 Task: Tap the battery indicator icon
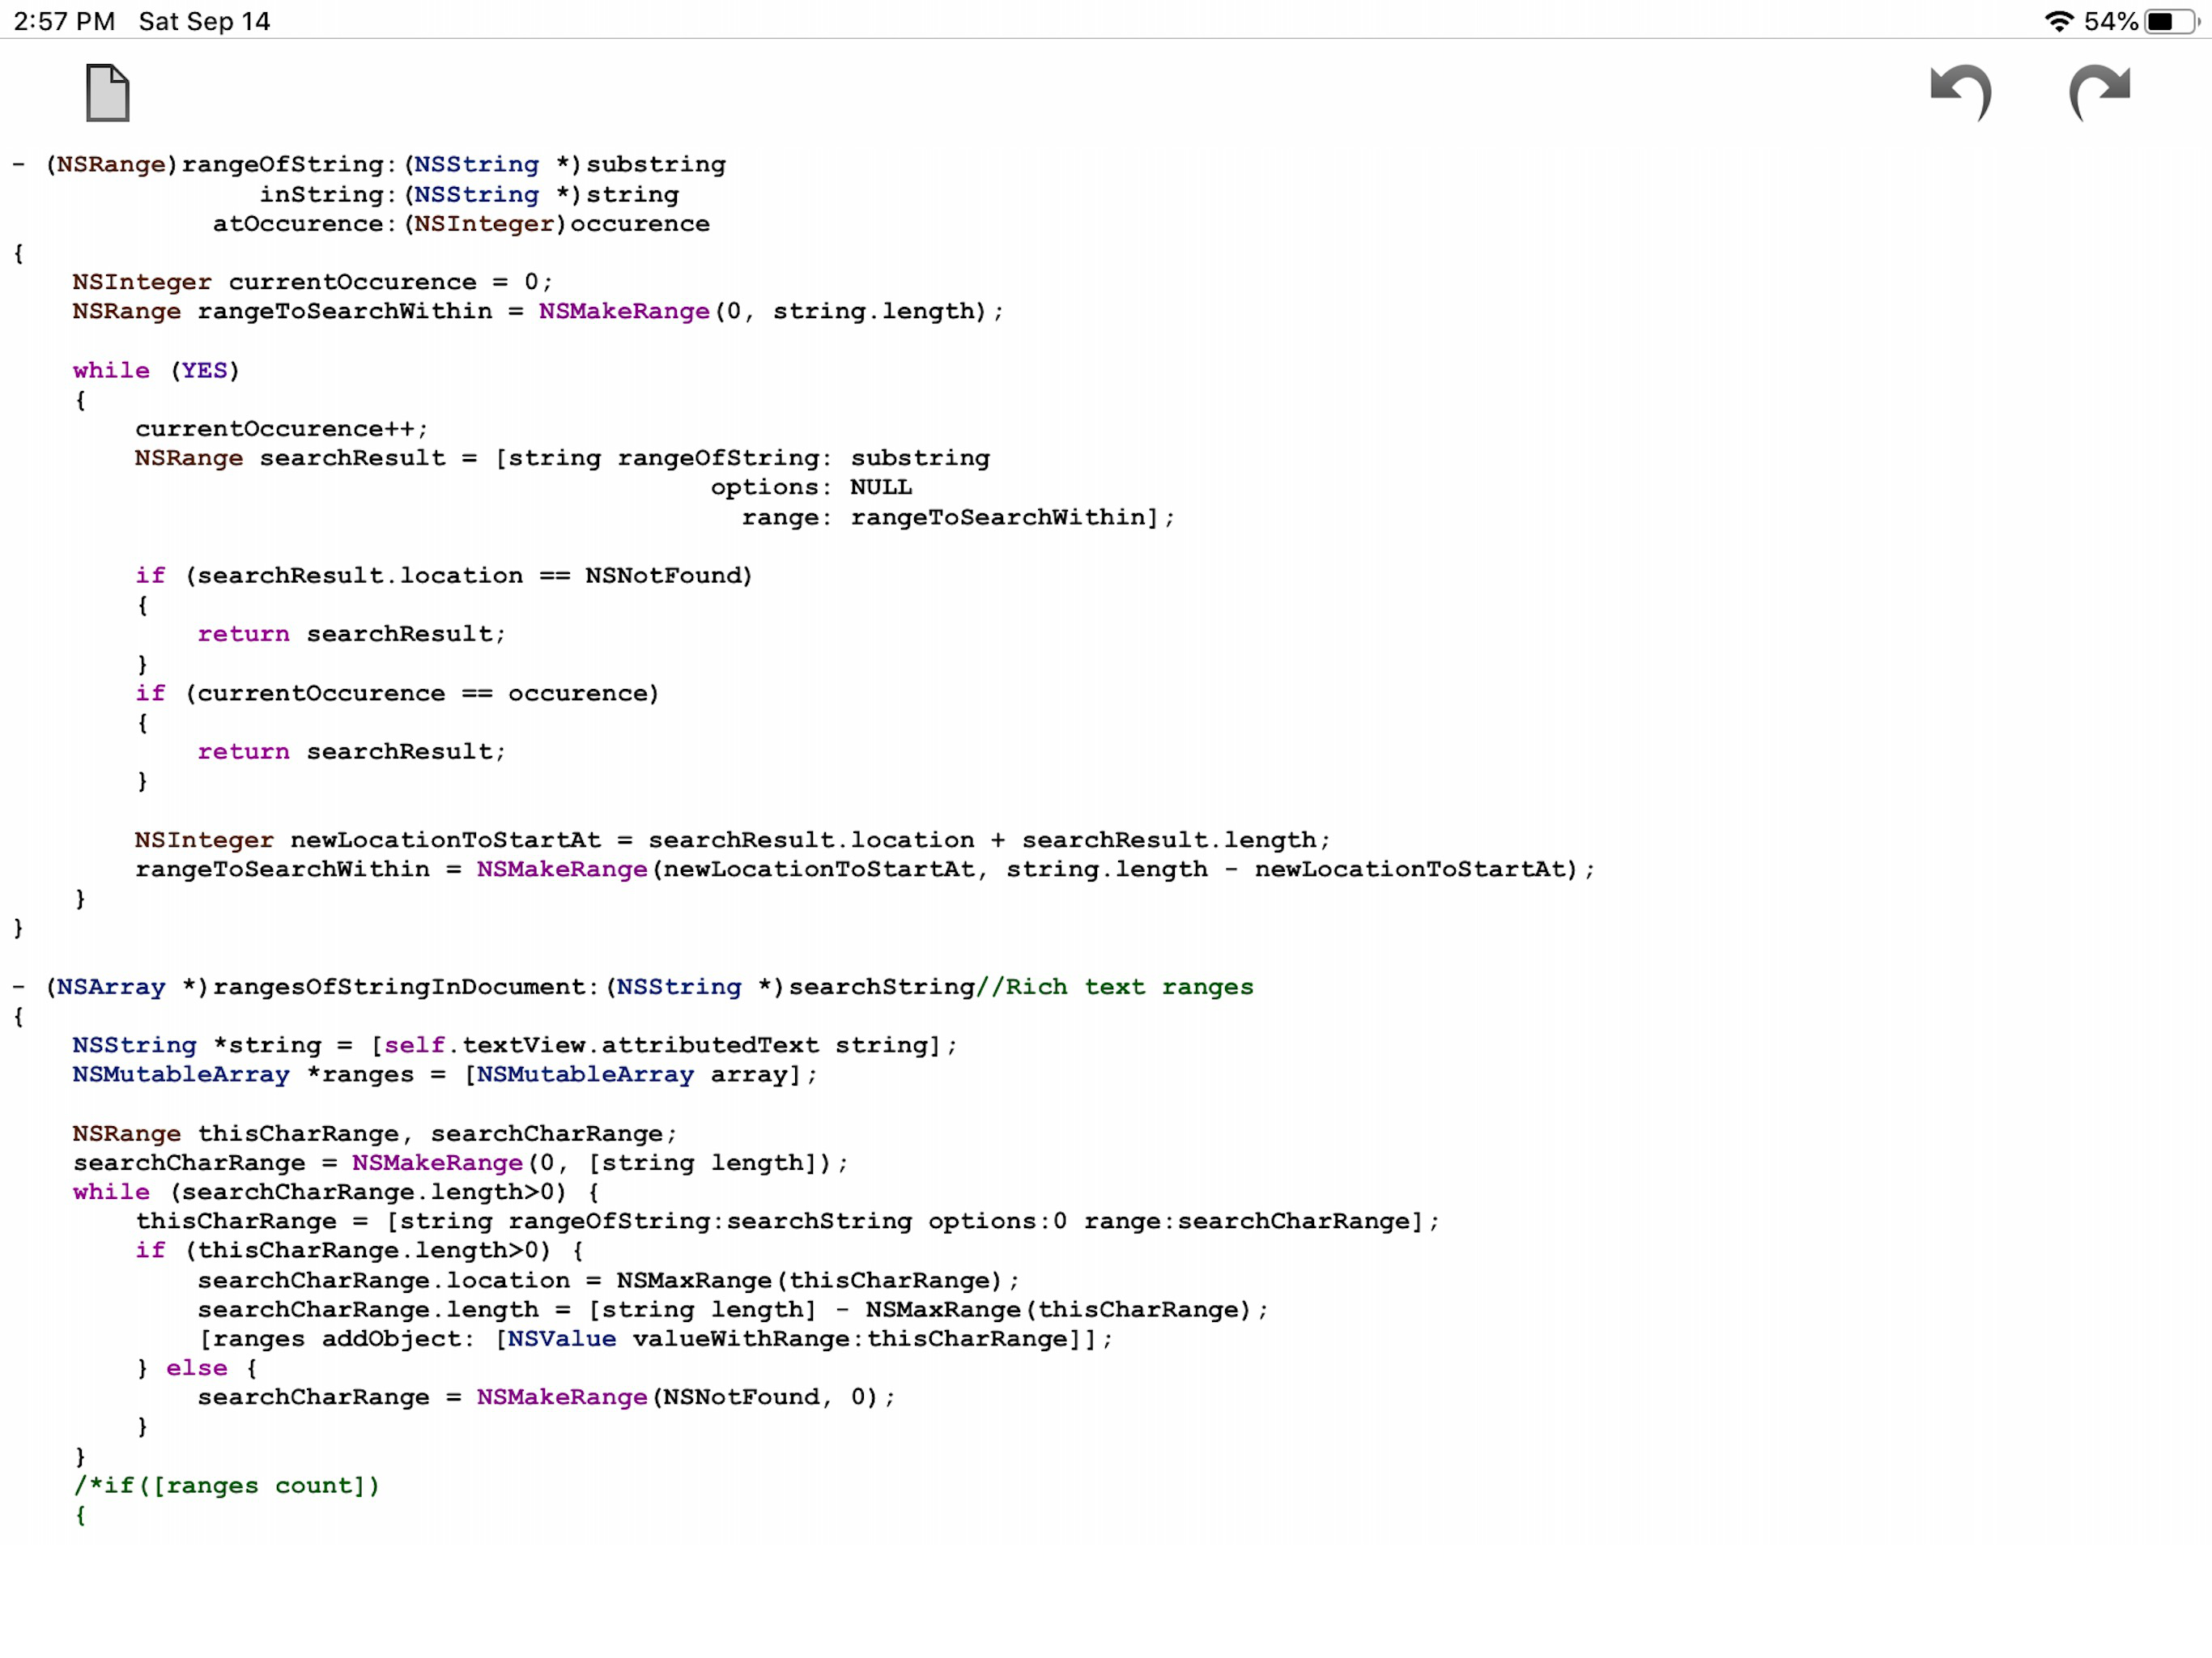click(2173, 21)
